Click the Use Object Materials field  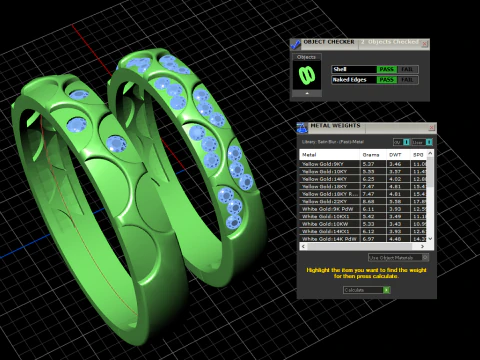point(395,257)
